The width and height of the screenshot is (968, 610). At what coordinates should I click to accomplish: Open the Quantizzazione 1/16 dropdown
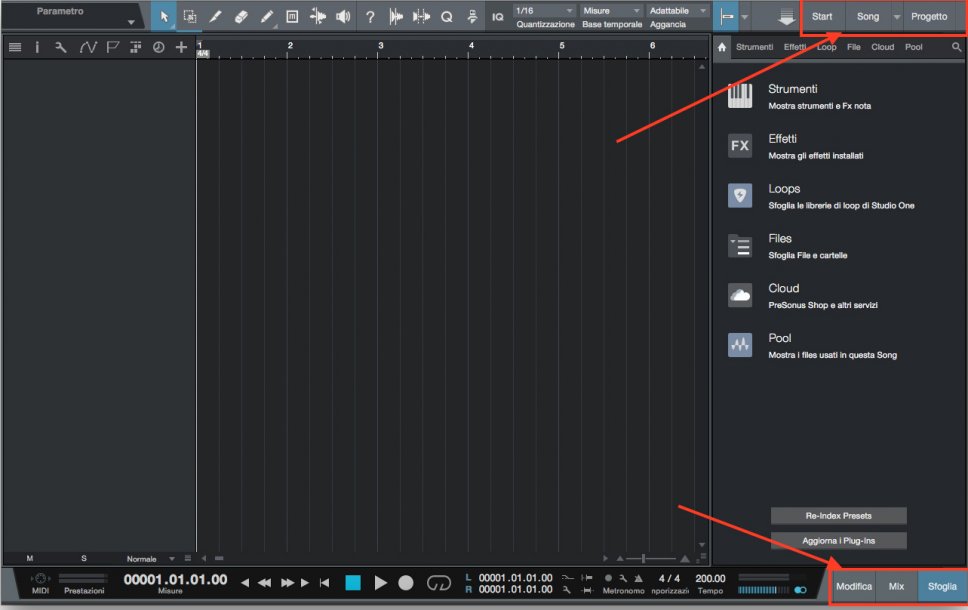[543, 11]
